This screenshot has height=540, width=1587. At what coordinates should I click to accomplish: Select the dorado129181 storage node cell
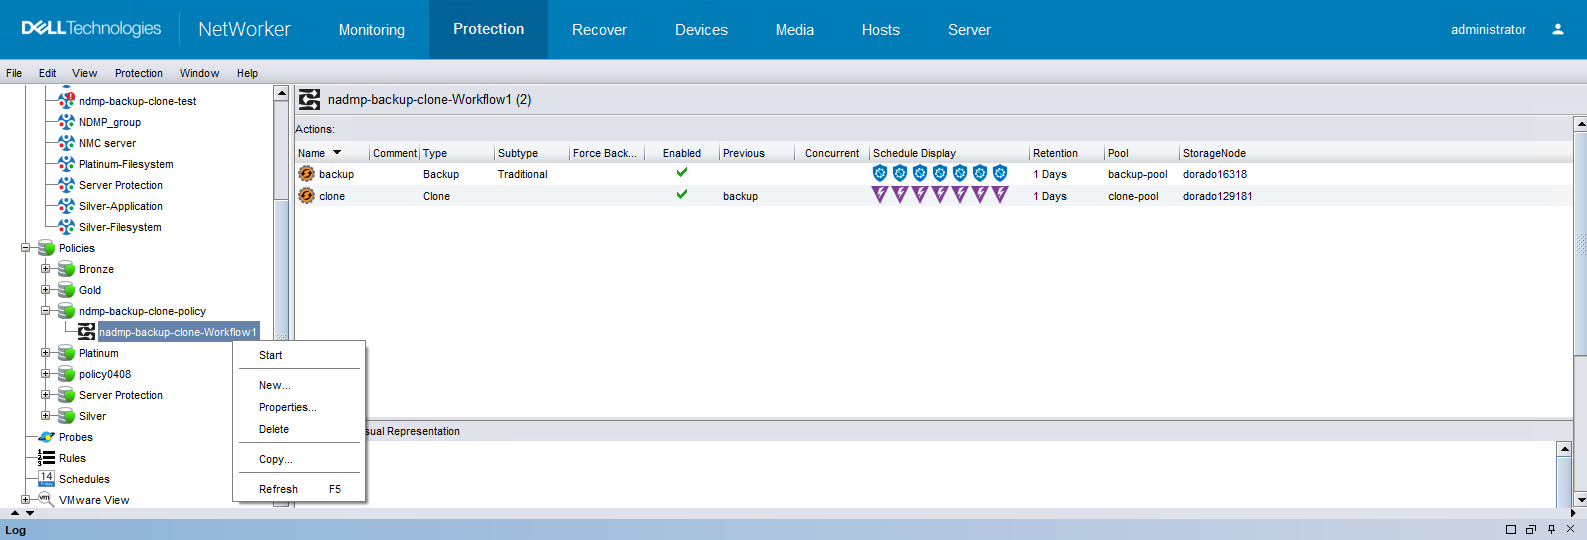click(1217, 196)
